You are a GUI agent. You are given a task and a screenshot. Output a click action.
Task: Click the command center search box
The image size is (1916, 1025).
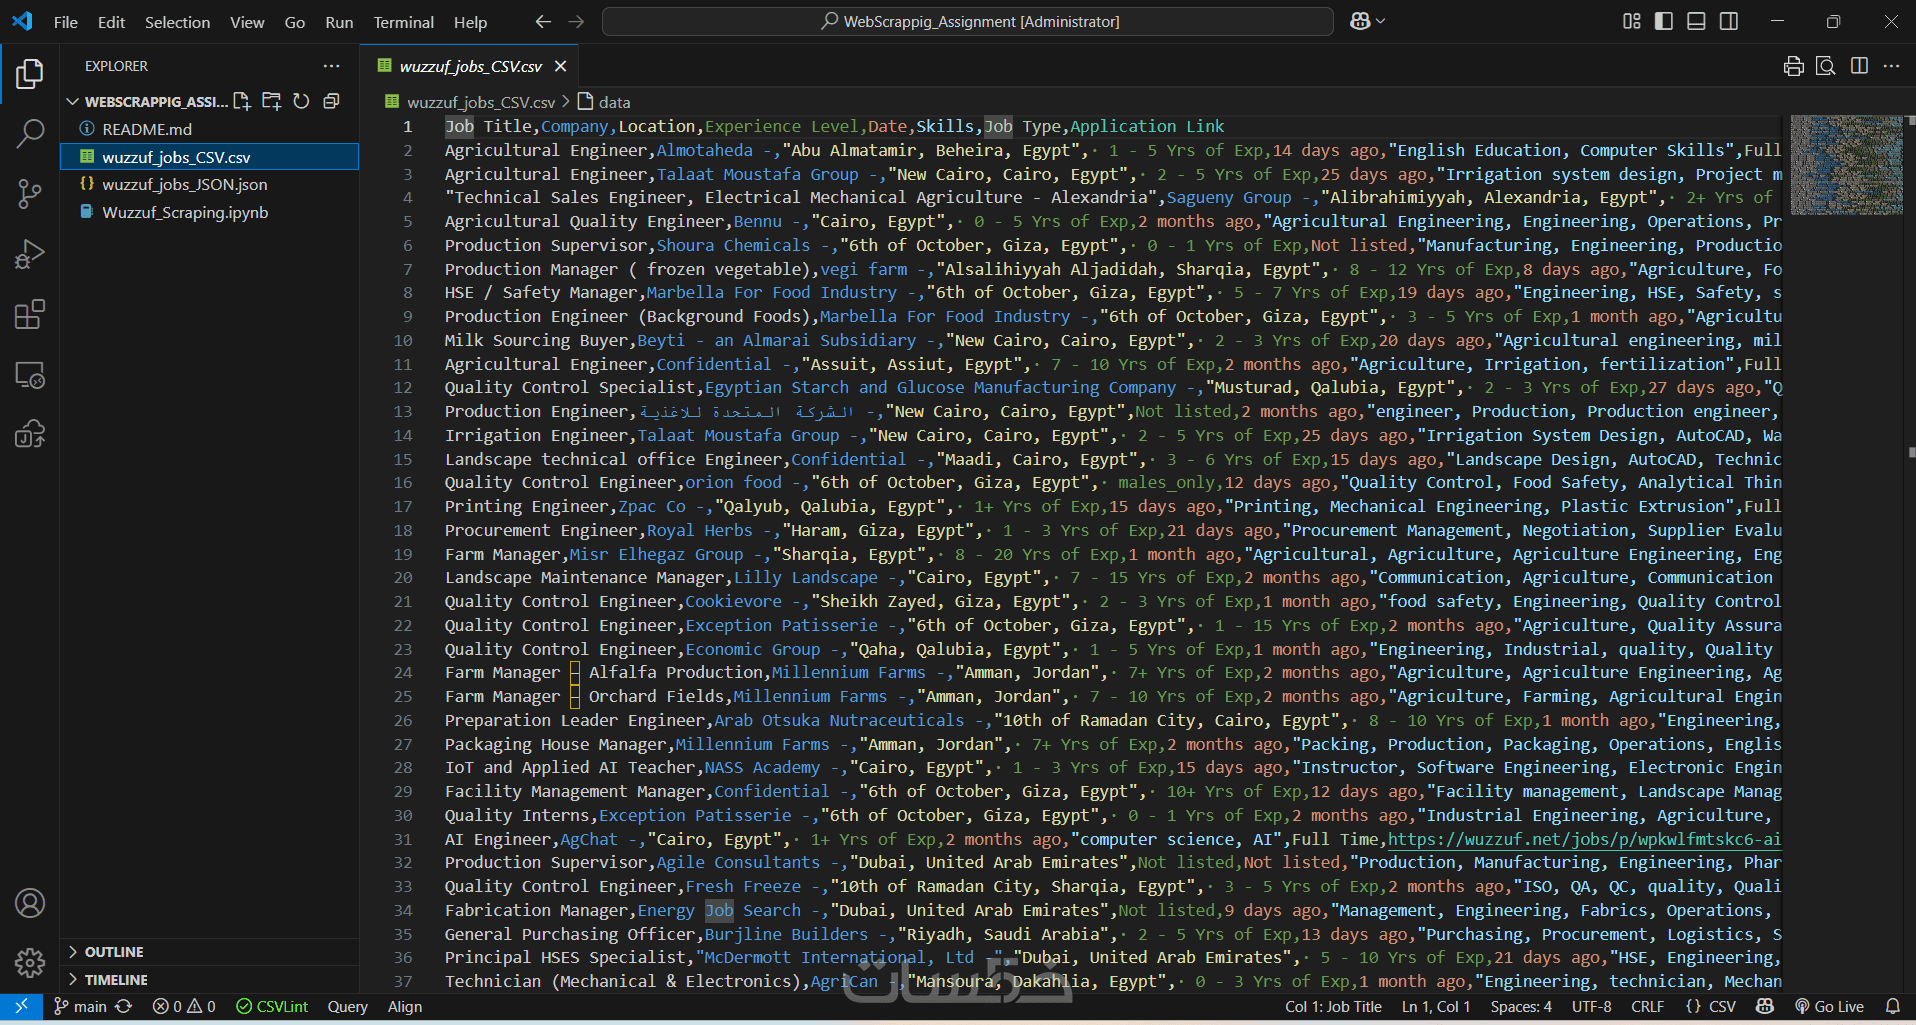pyautogui.click(x=968, y=21)
